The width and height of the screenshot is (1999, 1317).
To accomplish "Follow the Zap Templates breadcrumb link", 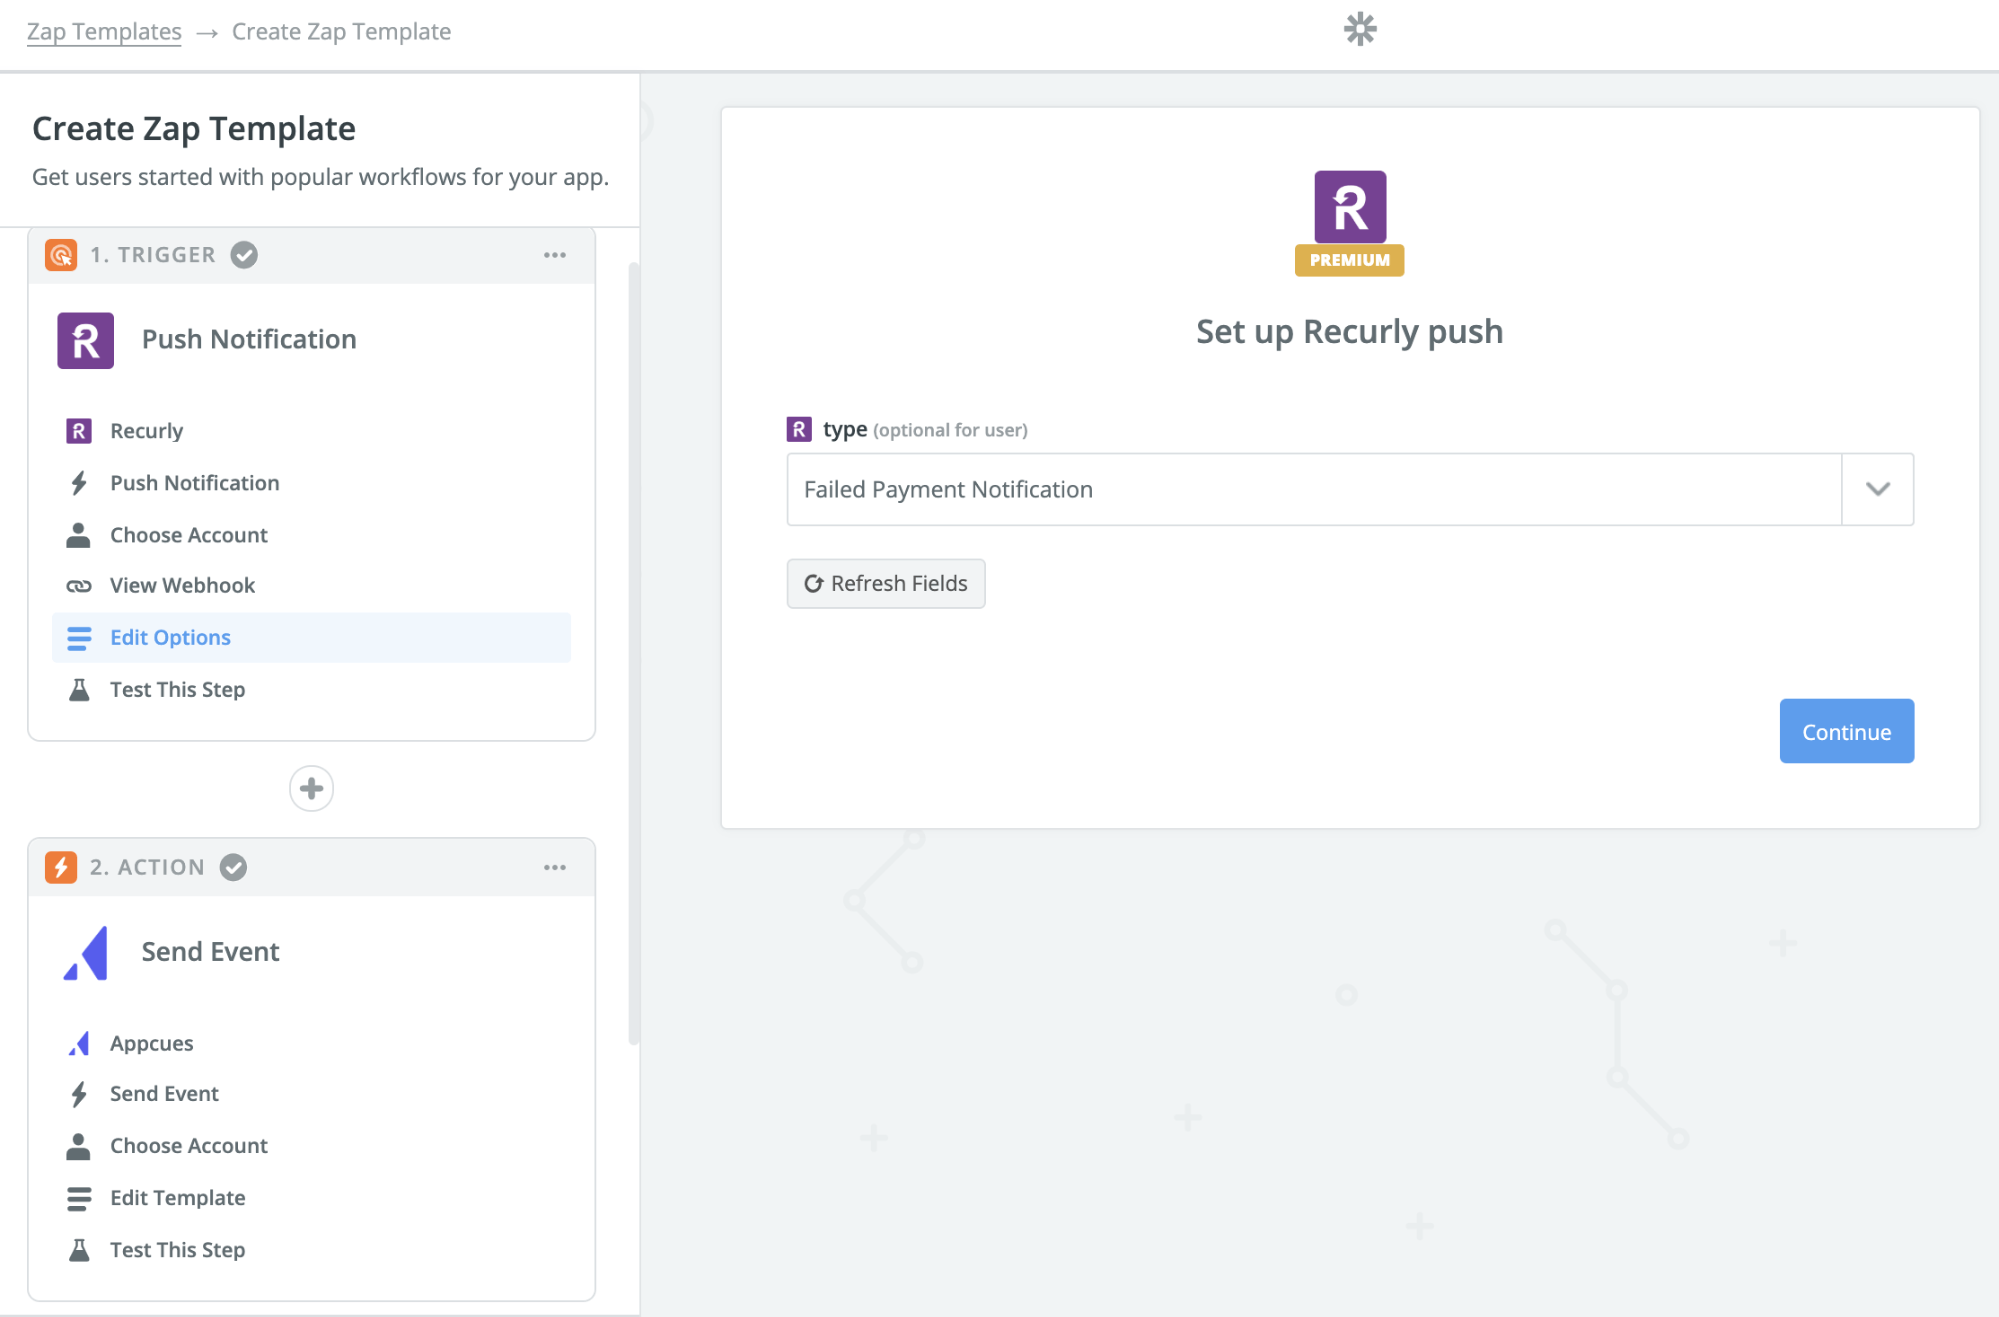I will (104, 31).
